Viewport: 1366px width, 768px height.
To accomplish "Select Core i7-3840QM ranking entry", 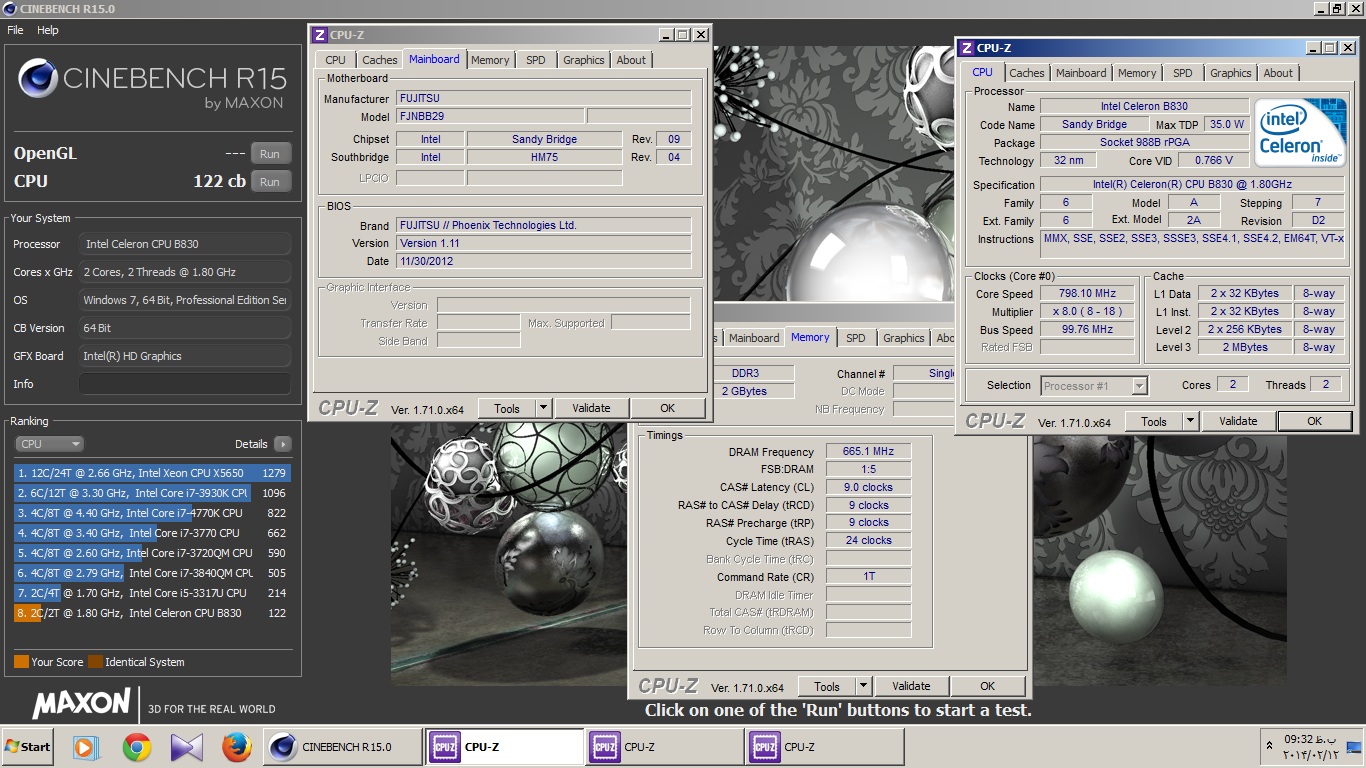I will tap(151, 573).
